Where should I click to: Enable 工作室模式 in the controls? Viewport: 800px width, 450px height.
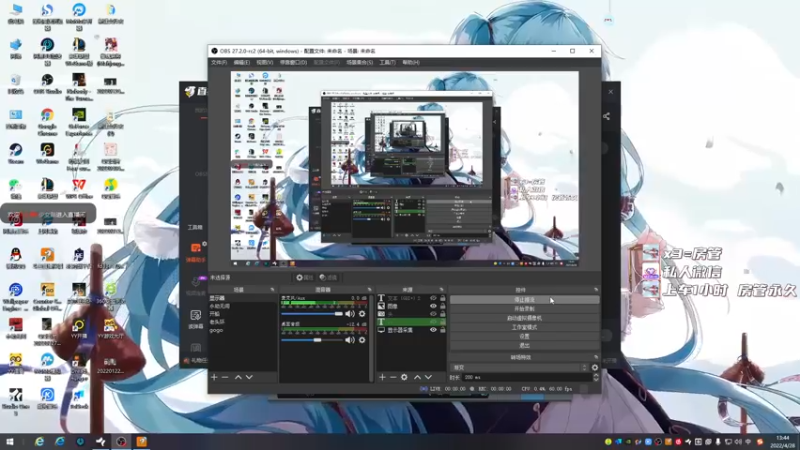(x=524, y=328)
